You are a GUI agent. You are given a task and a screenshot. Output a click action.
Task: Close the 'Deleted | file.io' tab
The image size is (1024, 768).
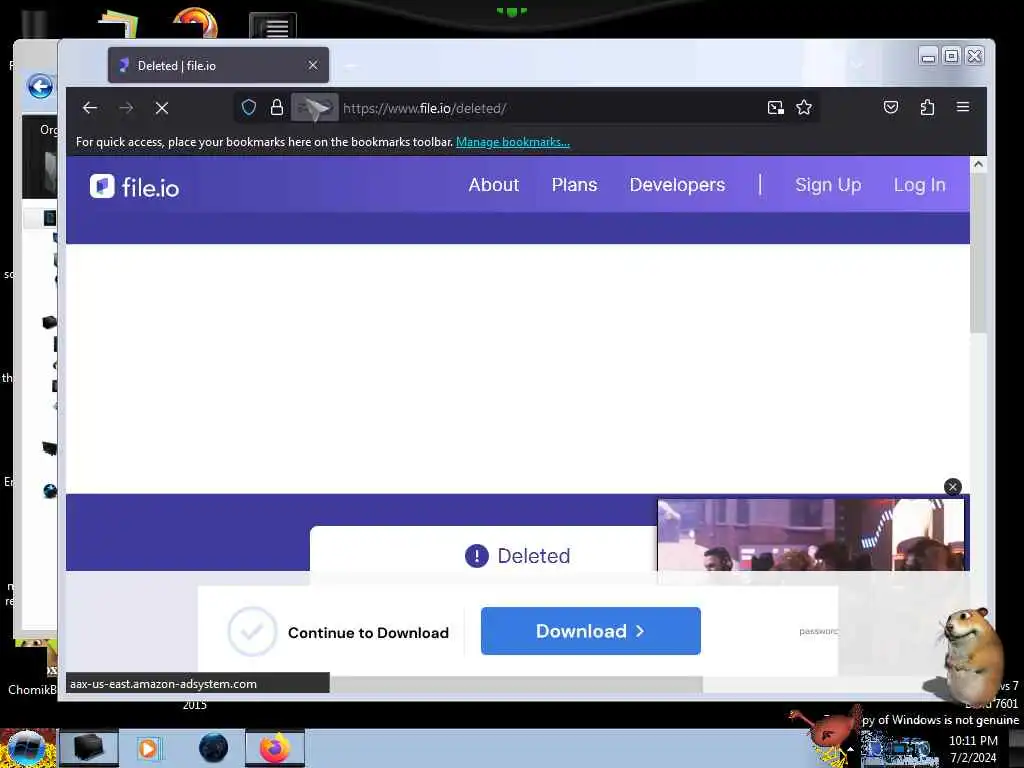313,65
